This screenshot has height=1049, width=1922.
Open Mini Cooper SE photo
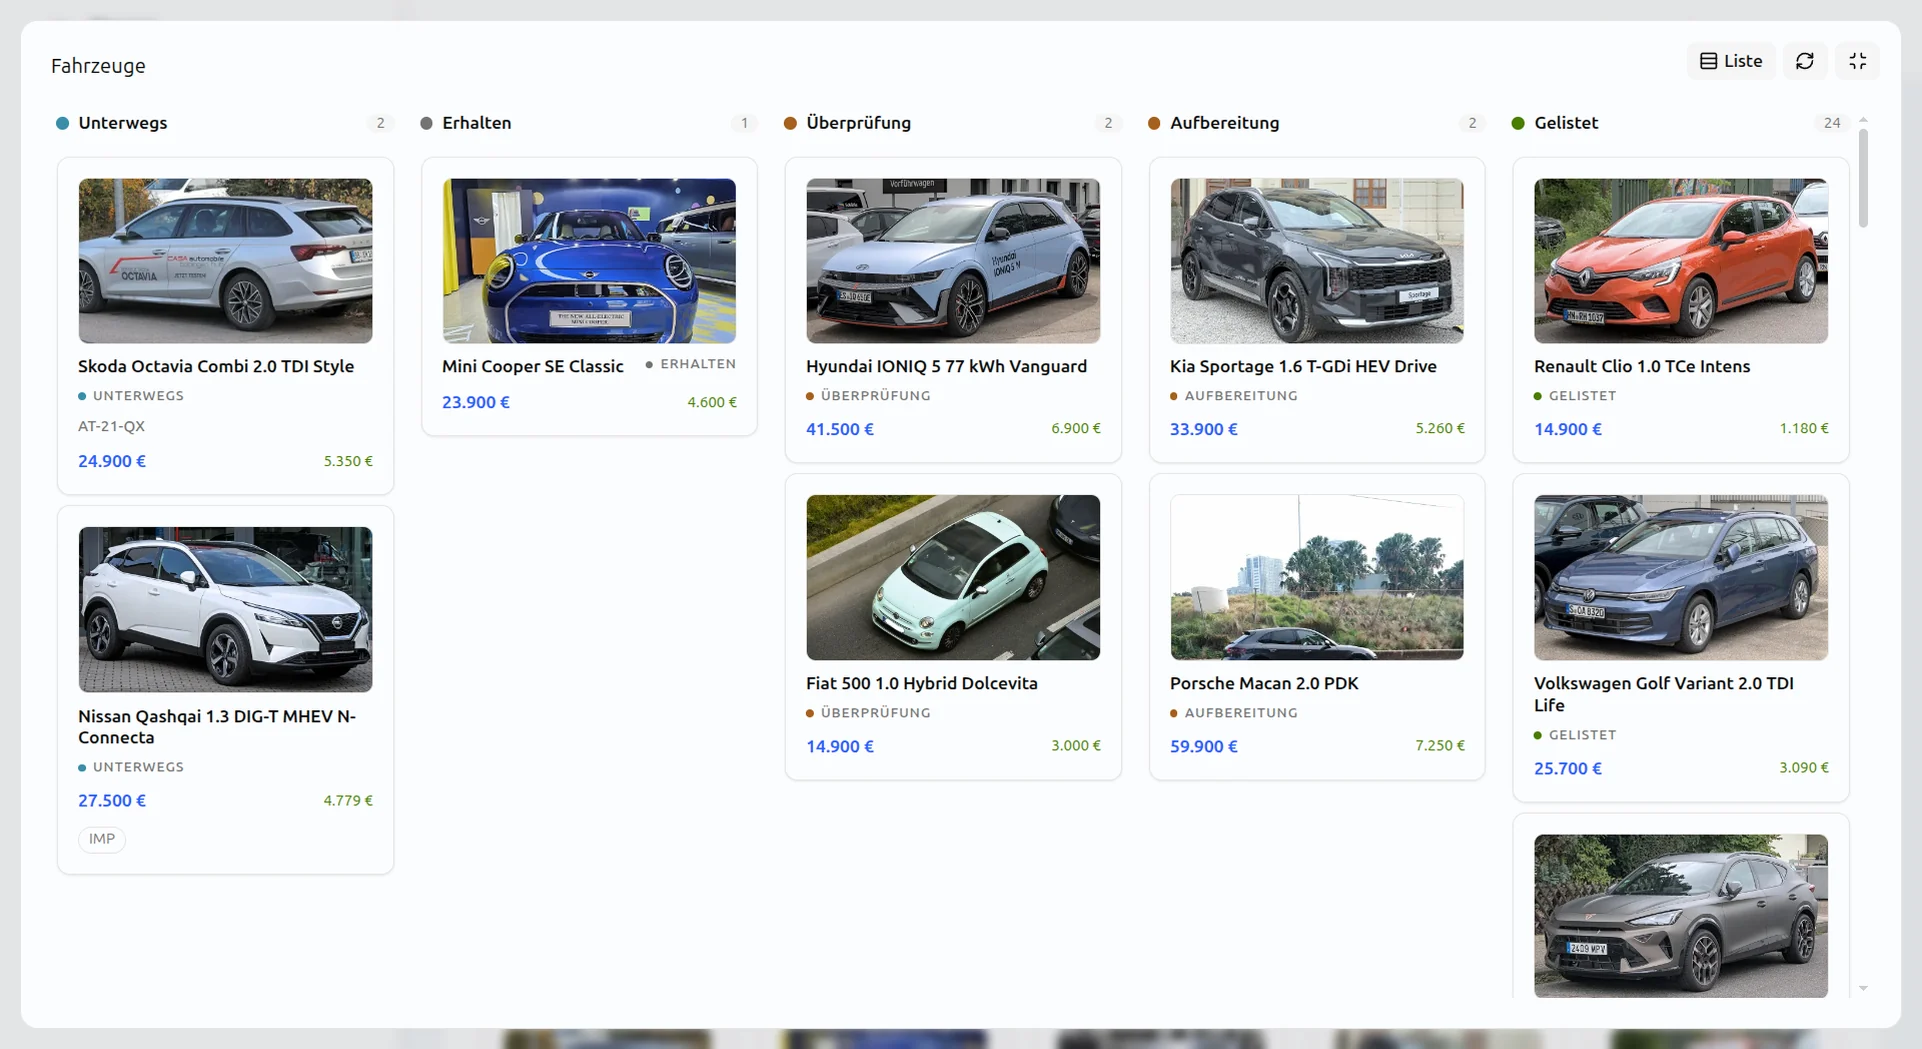click(x=589, y=261)
